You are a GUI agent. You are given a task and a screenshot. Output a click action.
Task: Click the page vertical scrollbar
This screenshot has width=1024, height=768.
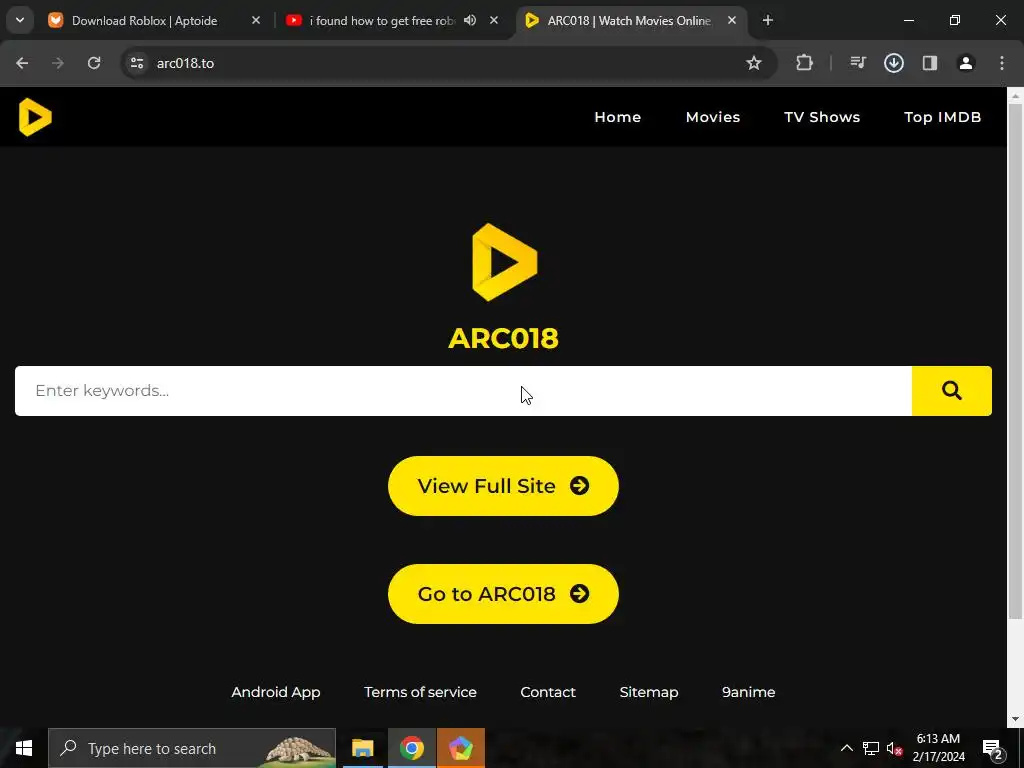[1016, 359]
